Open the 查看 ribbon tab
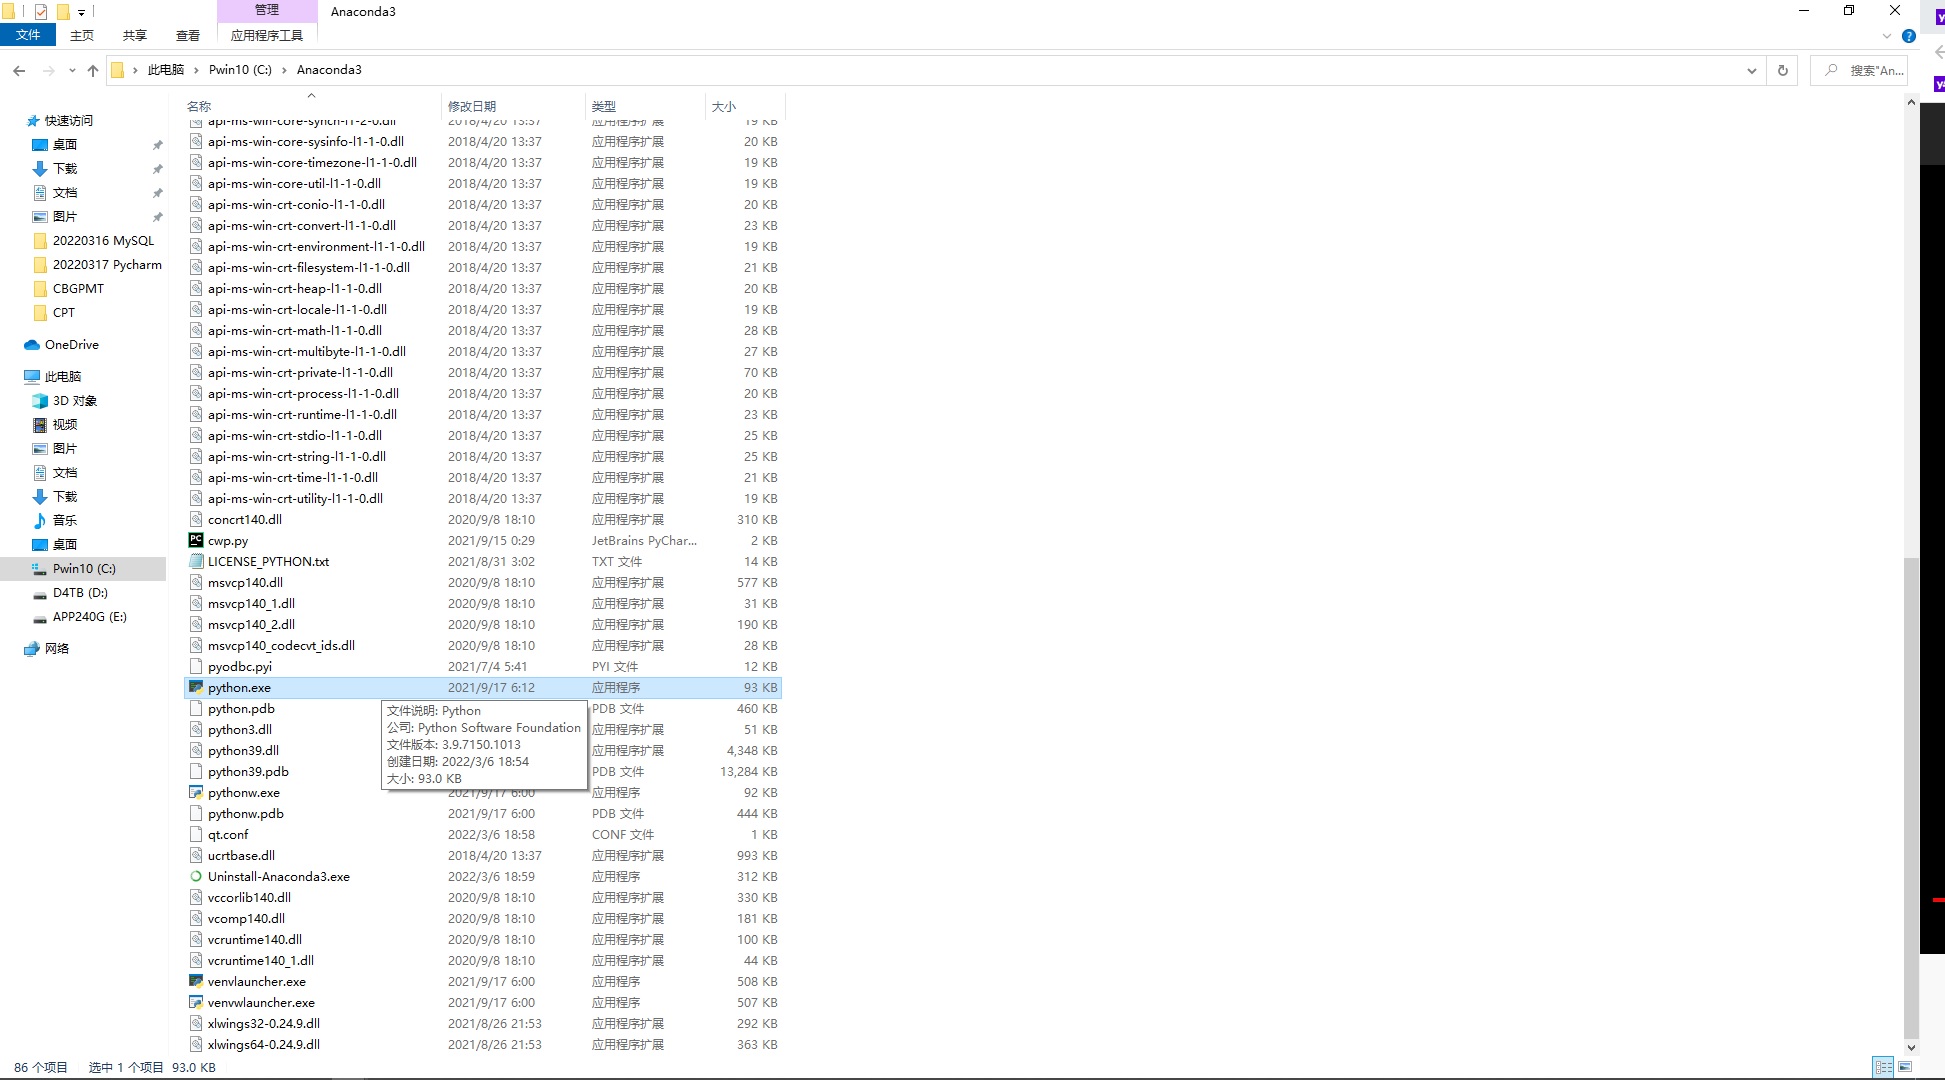1945x1080 pixels. coord(188,35)
